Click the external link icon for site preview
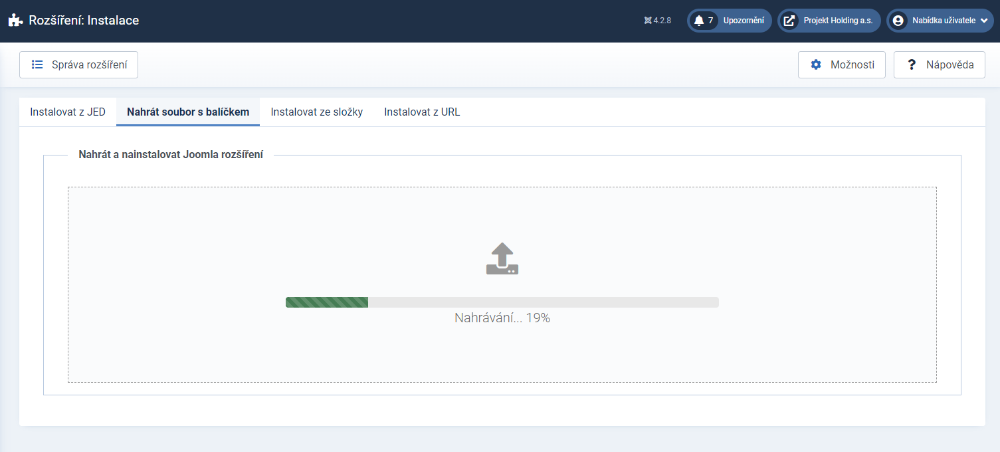 789,20
